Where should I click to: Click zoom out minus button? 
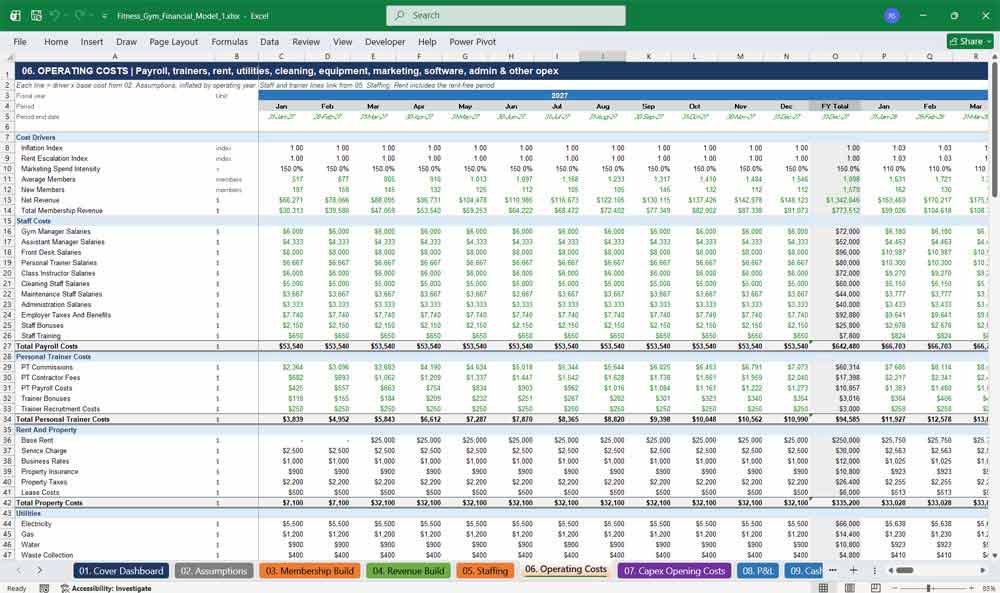coord(894,588)
